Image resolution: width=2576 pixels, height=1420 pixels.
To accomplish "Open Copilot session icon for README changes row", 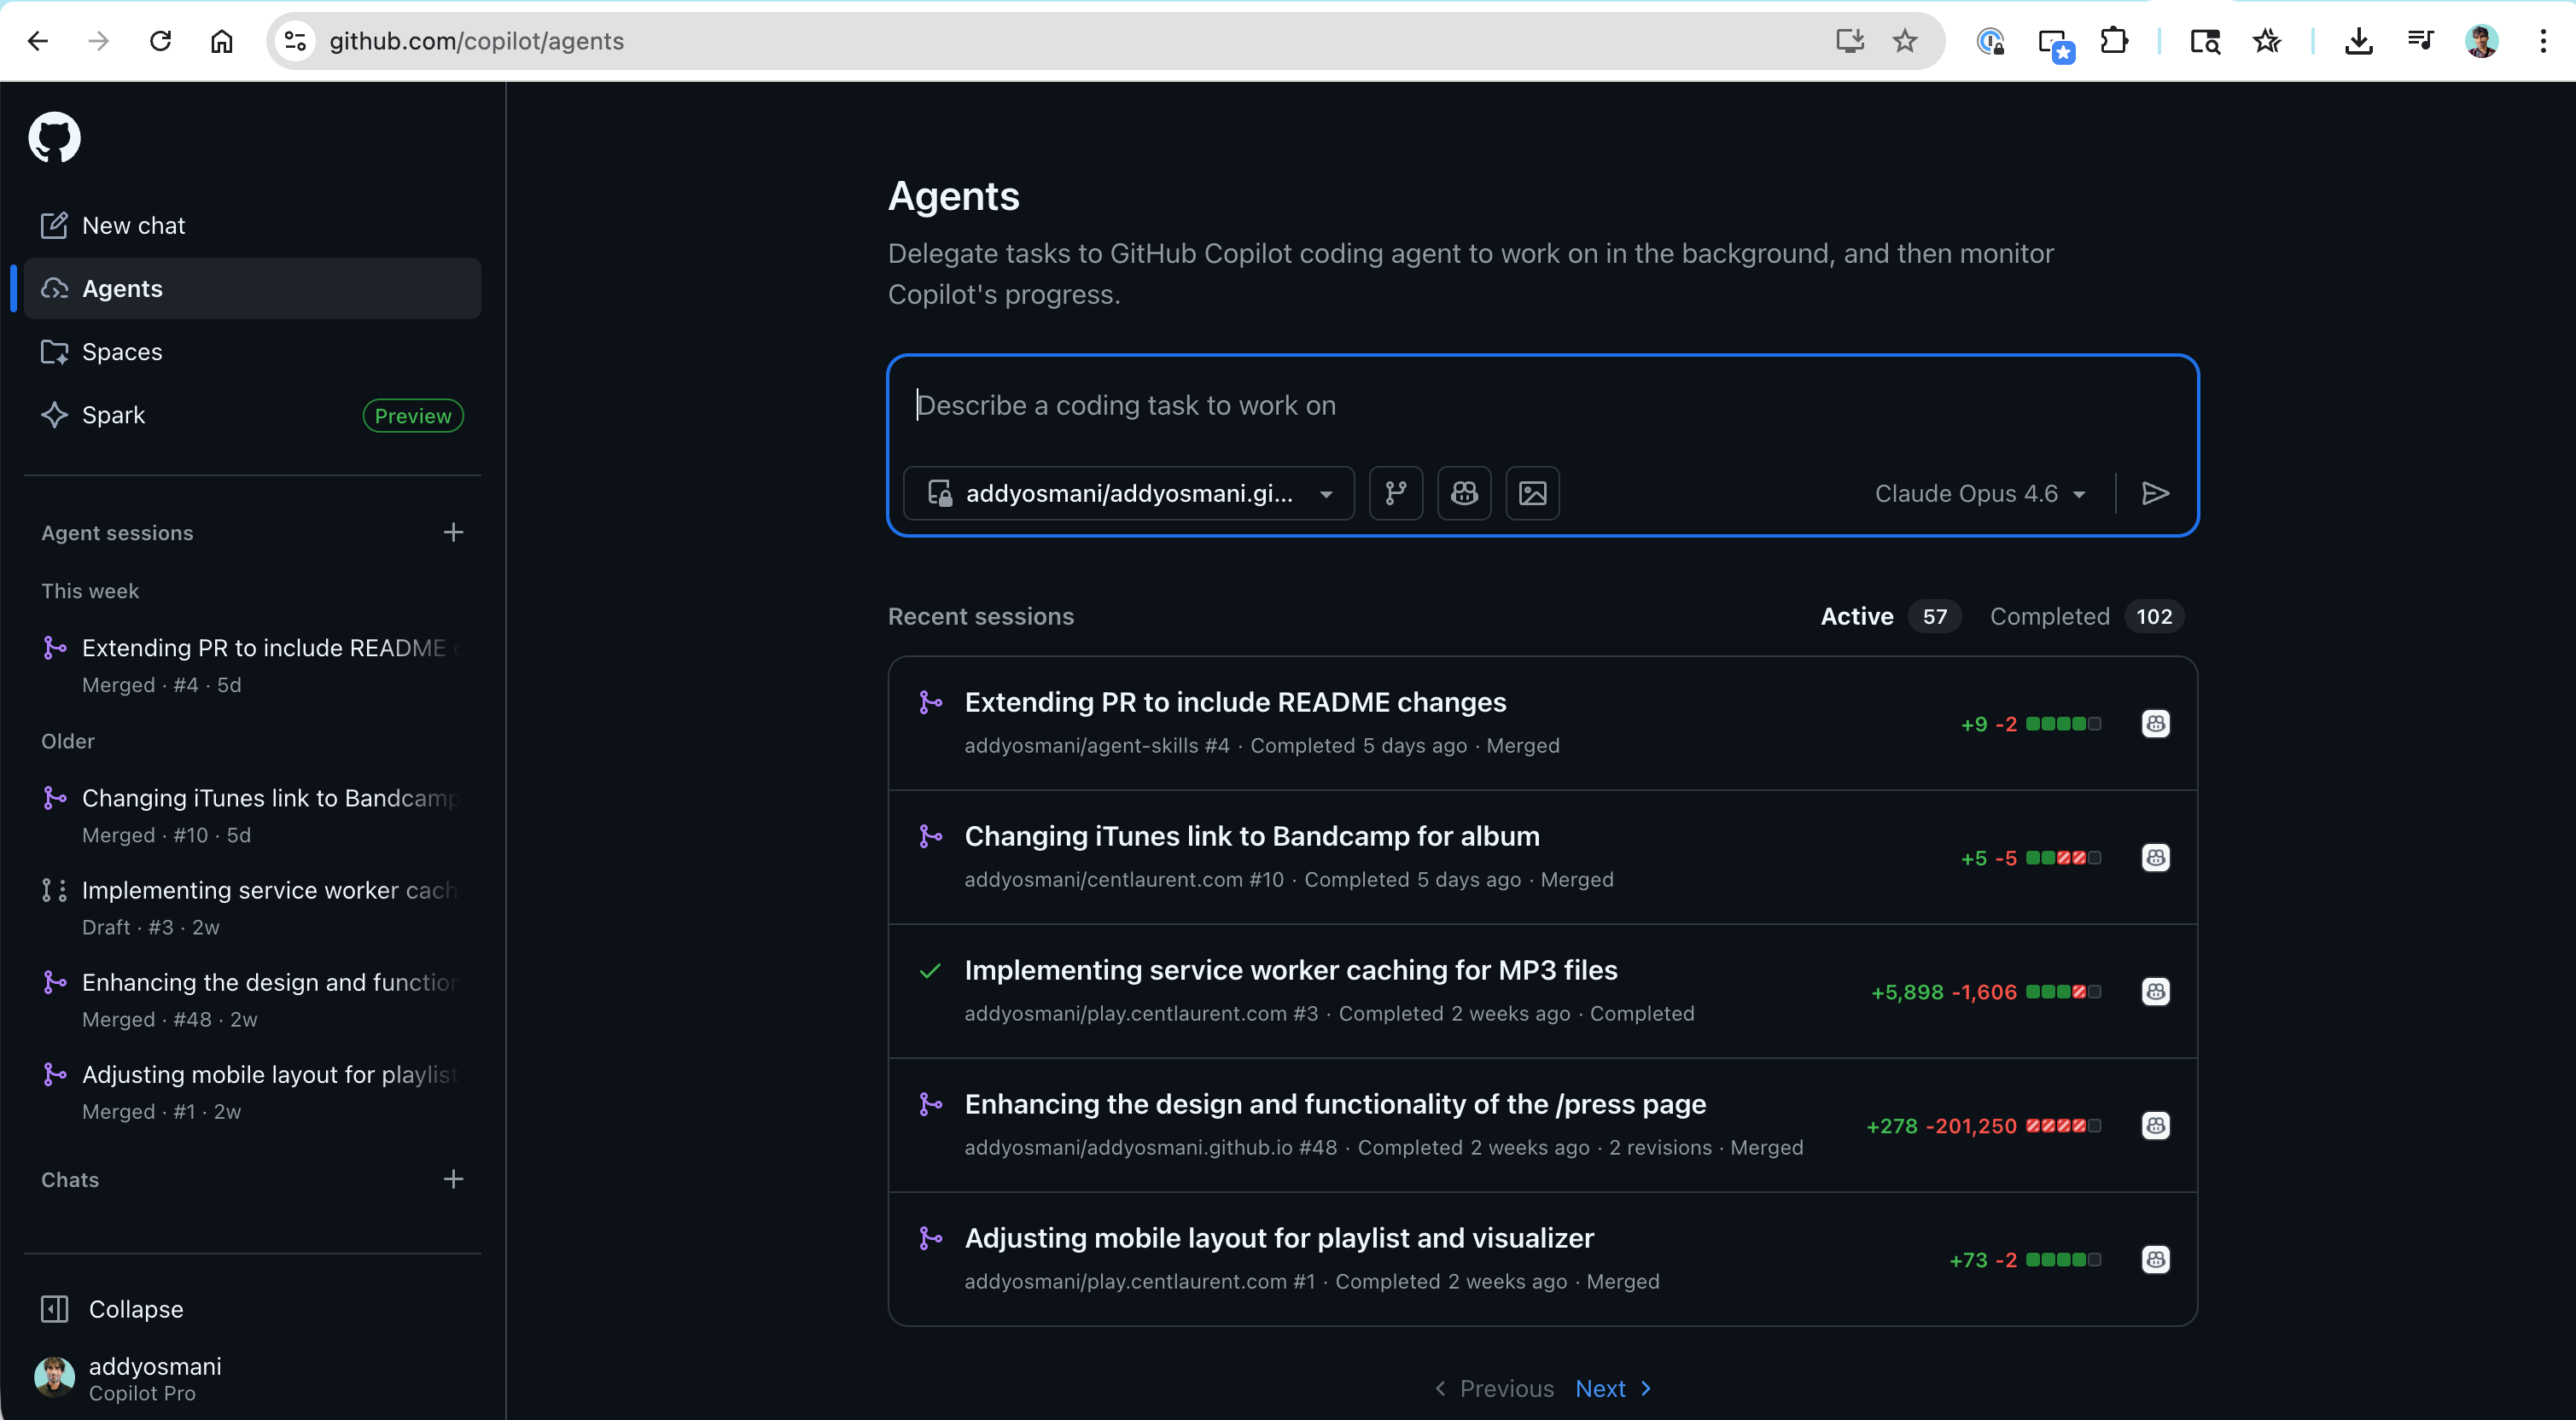I will tap(2156, 723).
